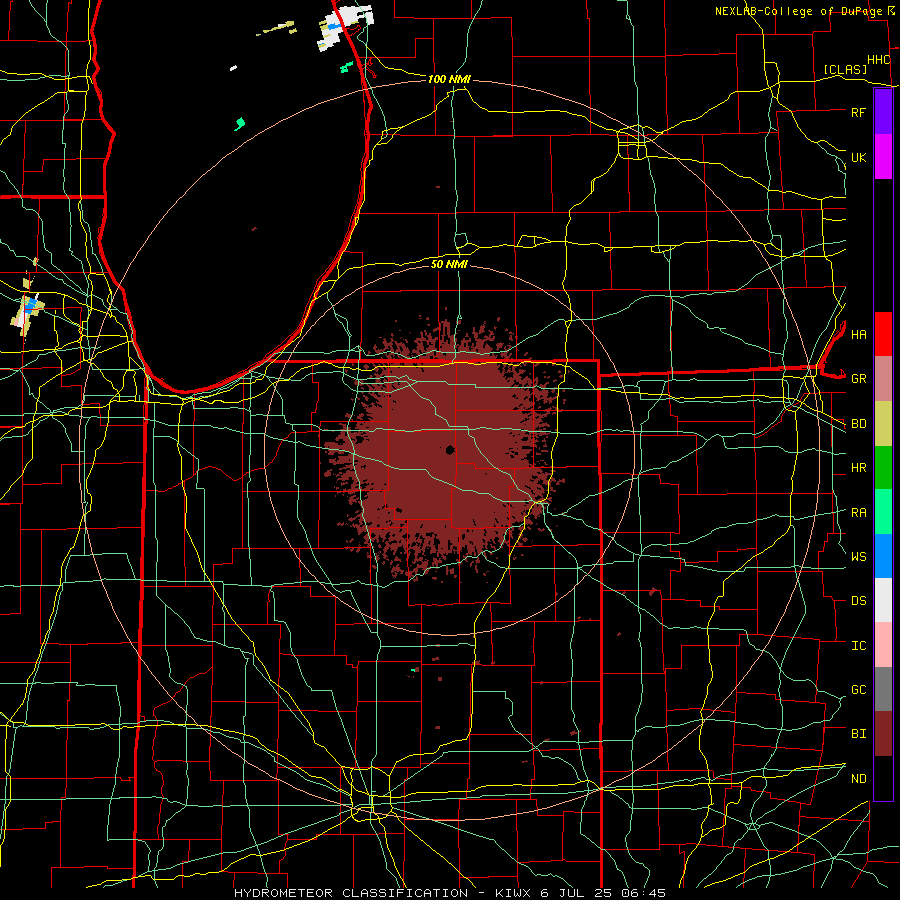Click the ND black legend swatch
900x900 pixels.
point(883,778)
